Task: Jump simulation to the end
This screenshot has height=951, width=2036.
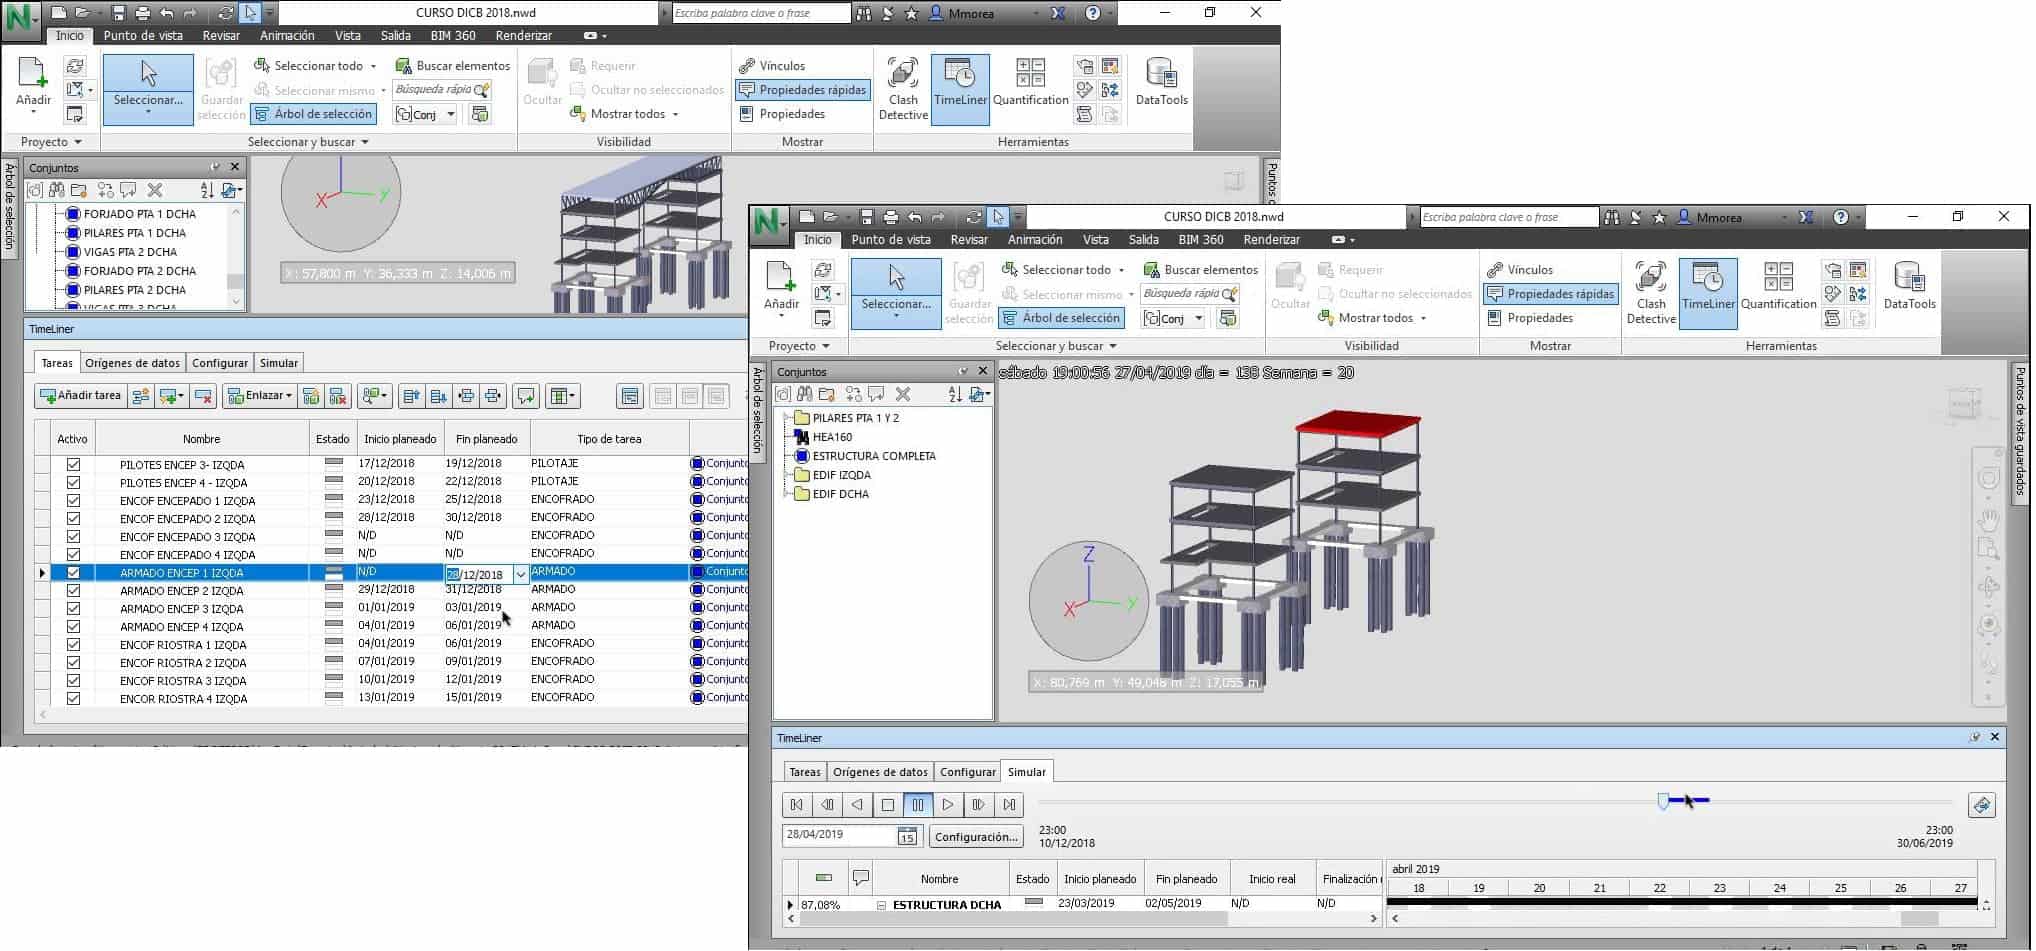Action: point(1009,804)
